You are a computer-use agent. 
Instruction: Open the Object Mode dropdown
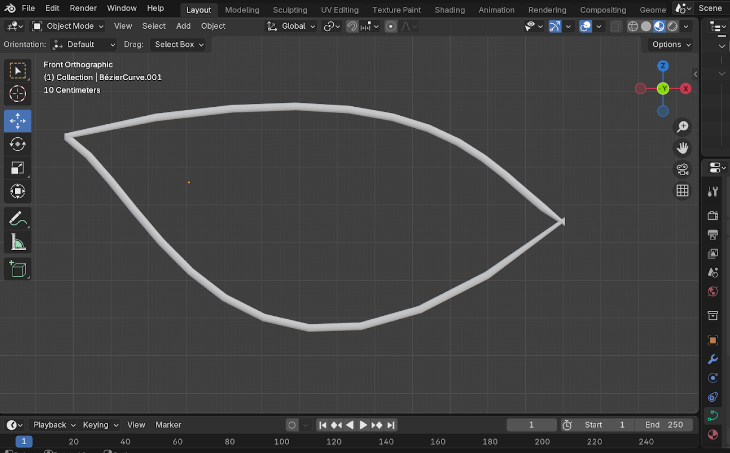pos(68,26)
